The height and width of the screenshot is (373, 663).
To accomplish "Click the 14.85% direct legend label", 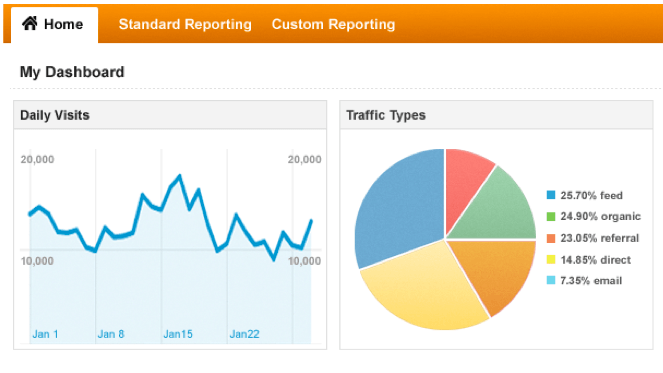I will tap(595, 260).
